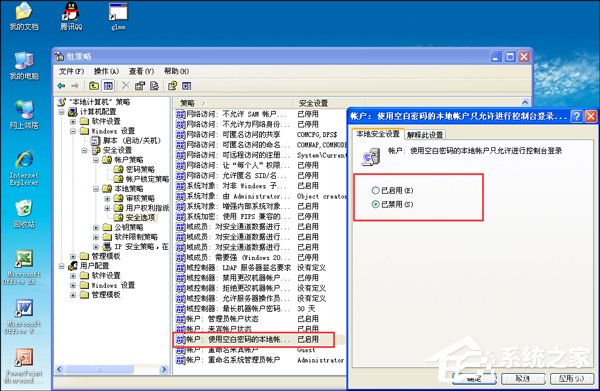This screenshot has width=600, height=391.
Task: Click the Forward arrow in toolbar
Action: click(75, 86)
